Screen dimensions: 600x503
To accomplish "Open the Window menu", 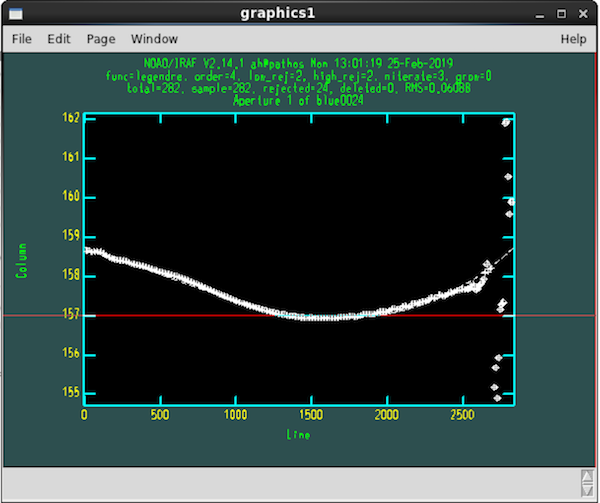I will 154,39.
